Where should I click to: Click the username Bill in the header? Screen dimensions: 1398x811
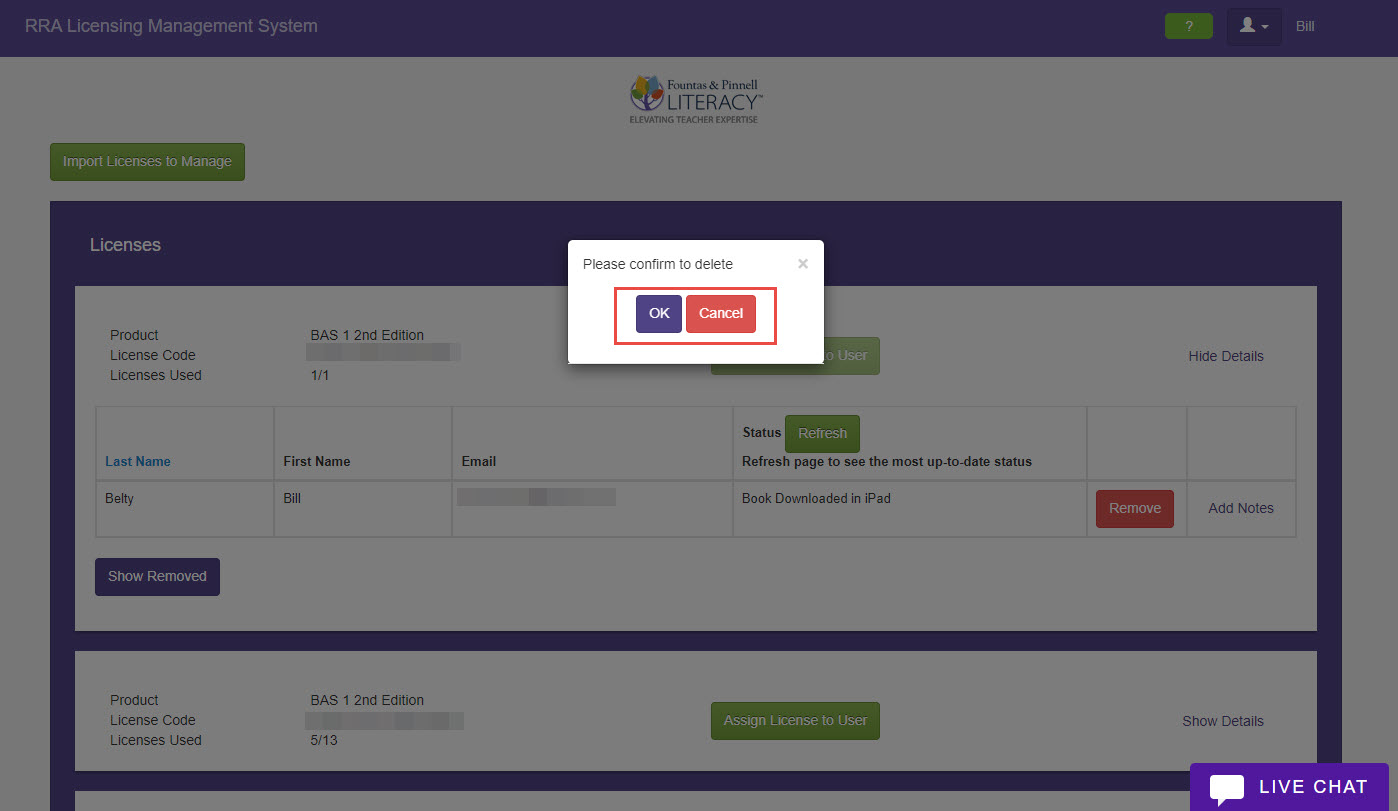(1304, 26)
